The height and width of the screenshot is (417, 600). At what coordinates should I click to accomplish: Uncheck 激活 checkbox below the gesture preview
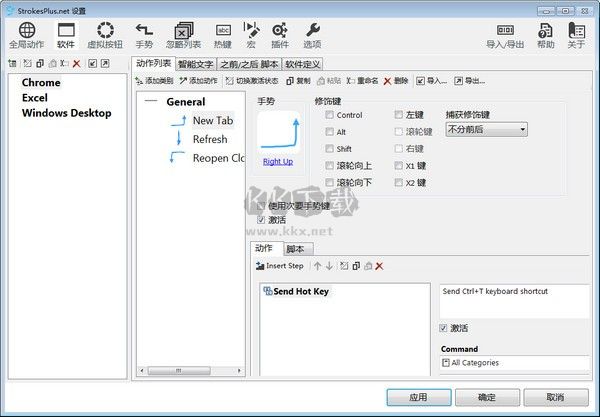[261, 220]
